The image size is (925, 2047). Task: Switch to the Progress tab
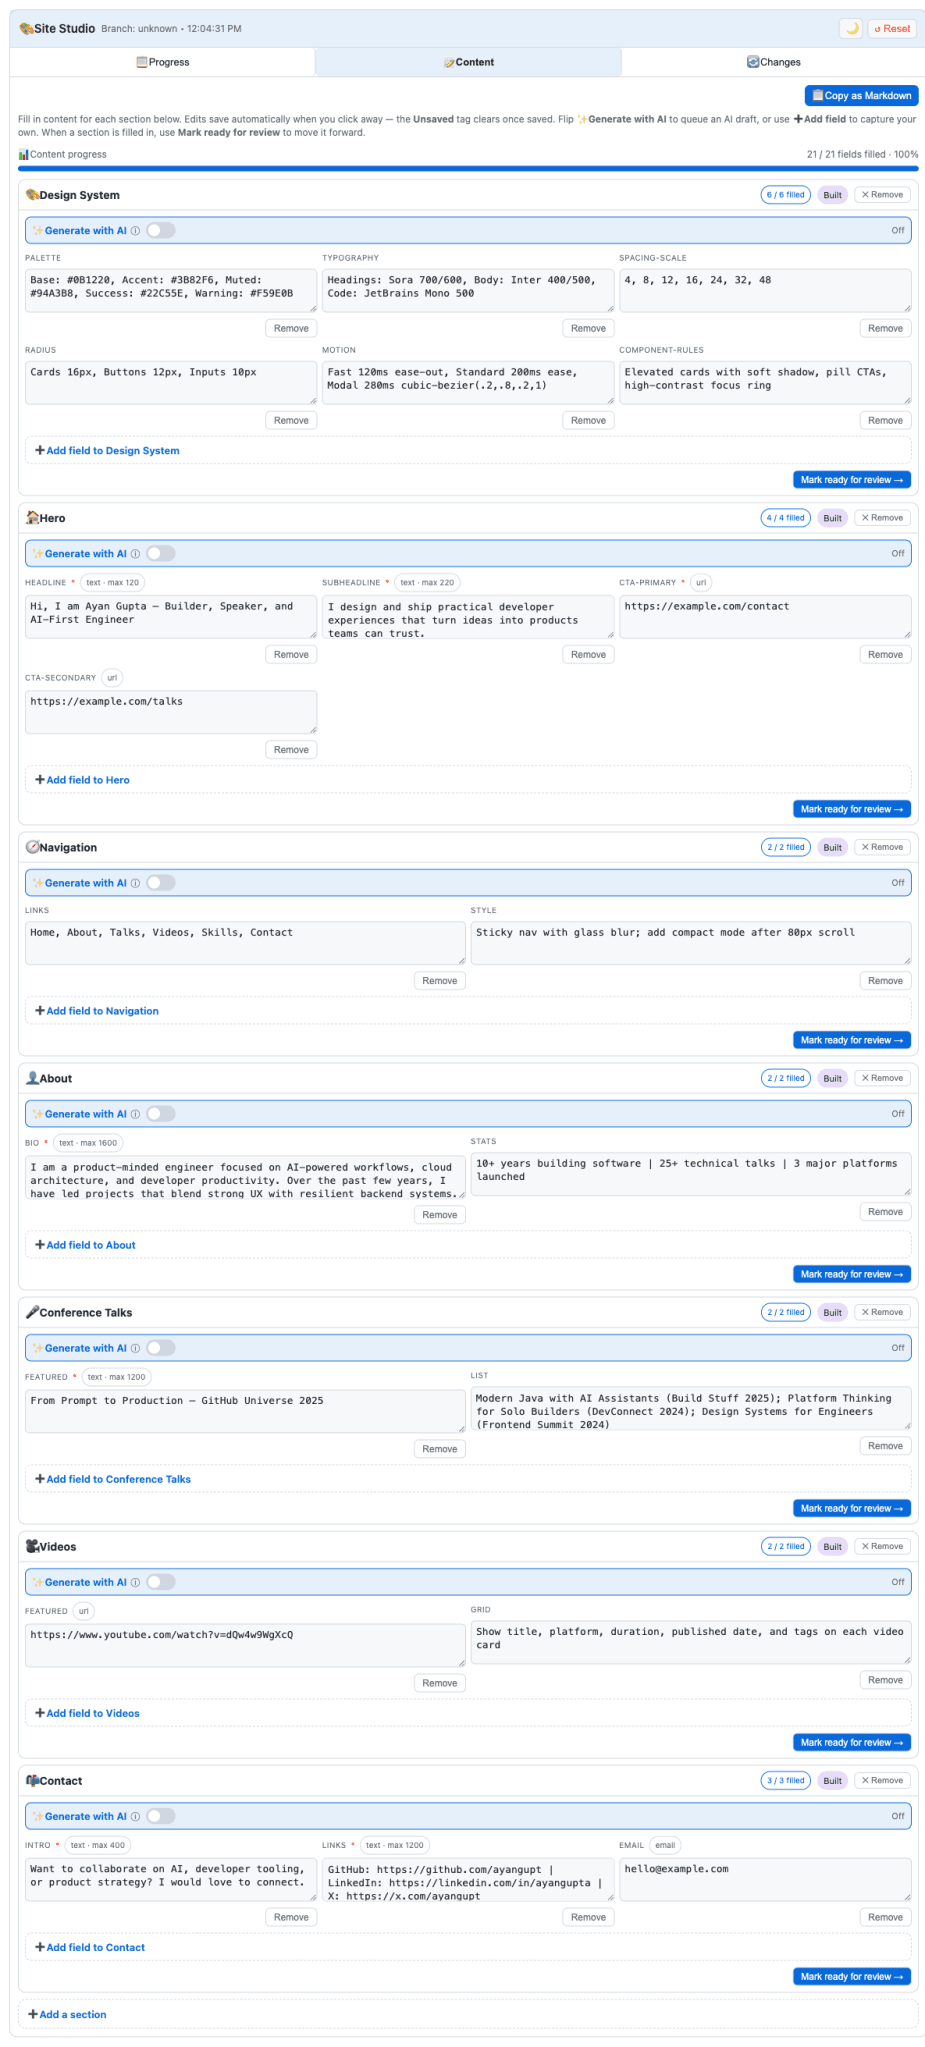(163, 62)
